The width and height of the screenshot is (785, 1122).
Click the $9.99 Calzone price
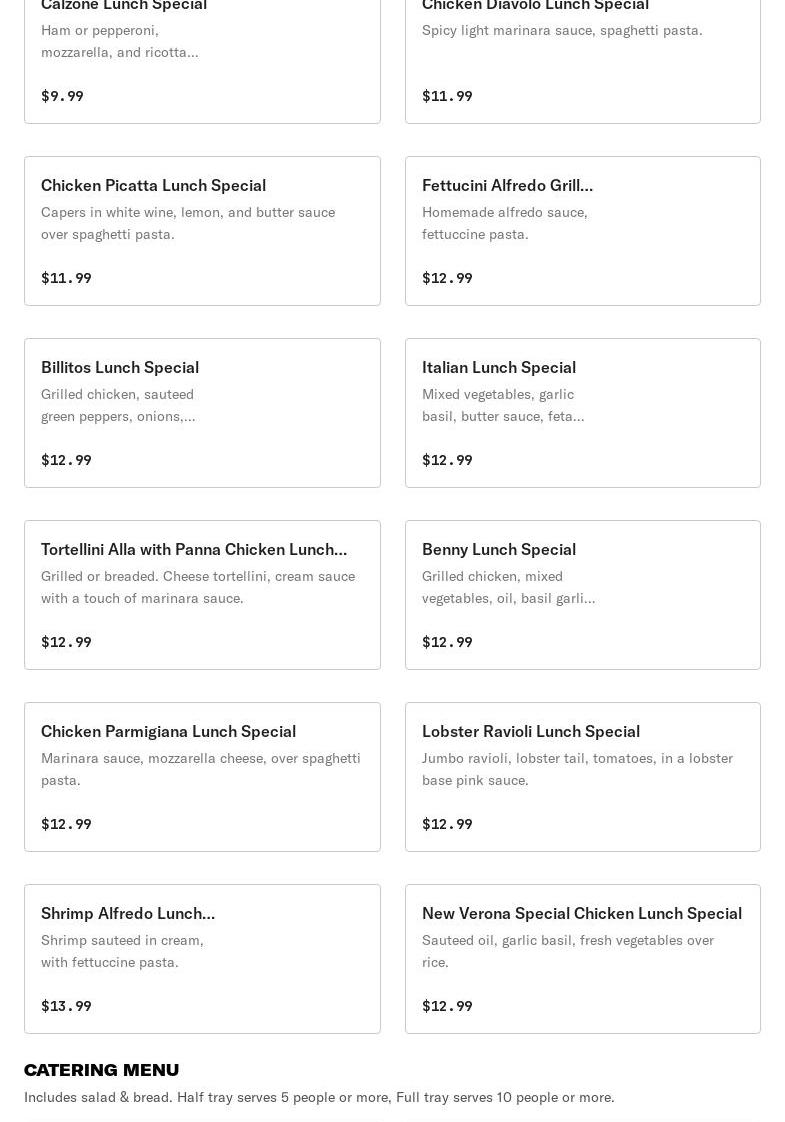(62, 96)
